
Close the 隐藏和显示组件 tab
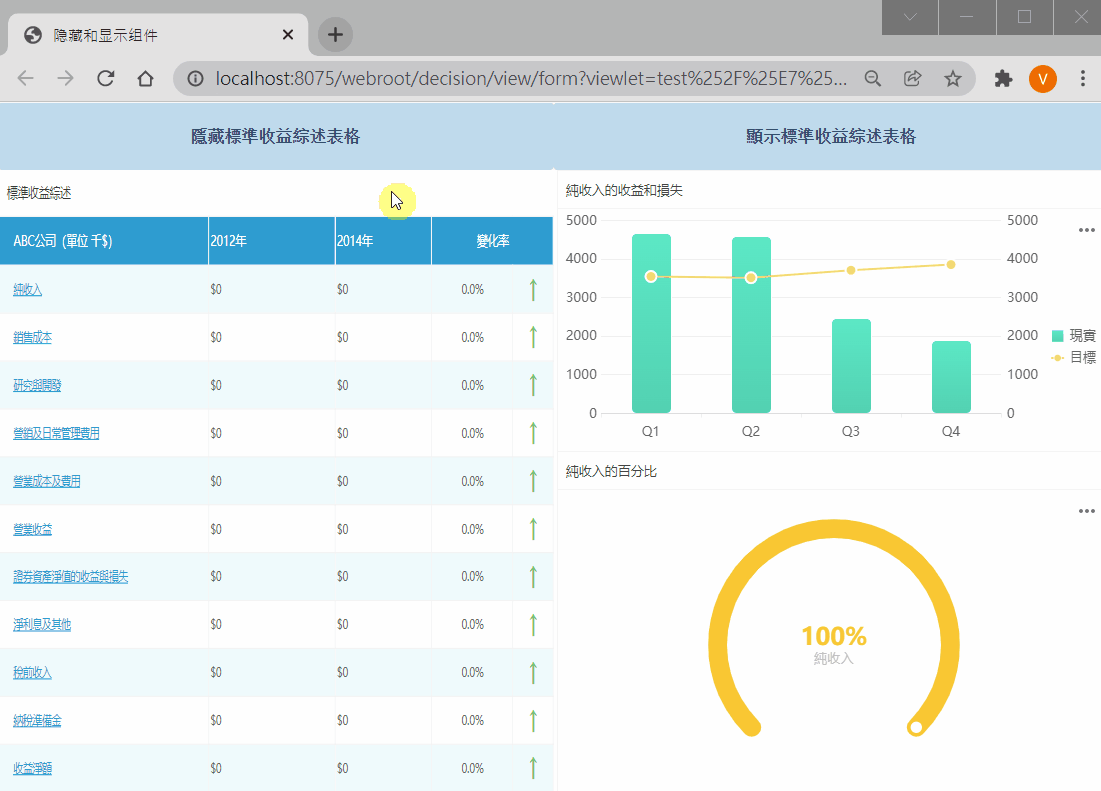click(288, 34)
